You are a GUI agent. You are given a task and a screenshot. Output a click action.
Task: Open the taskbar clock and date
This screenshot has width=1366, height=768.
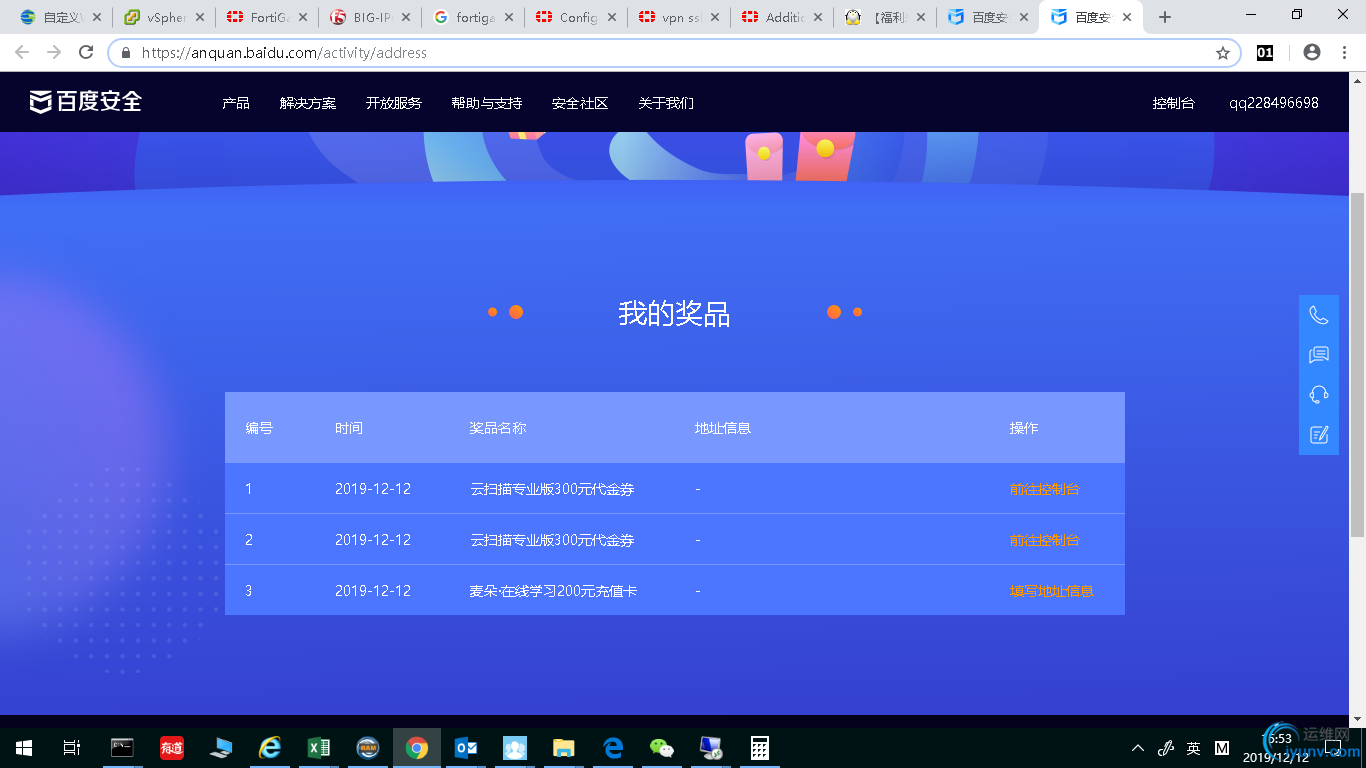[1276, 748]
